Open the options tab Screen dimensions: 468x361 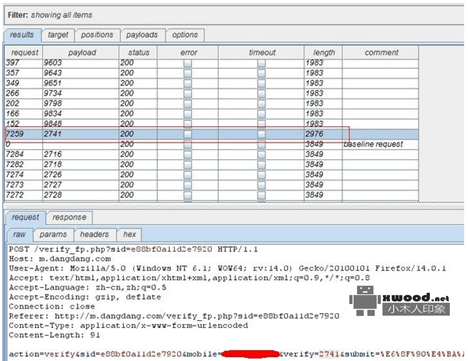185,35
